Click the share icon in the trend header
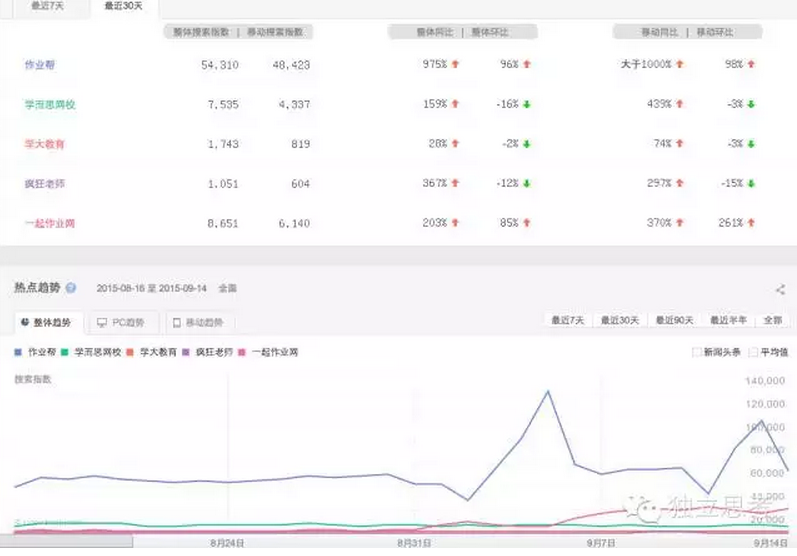Image resolution: width=797 pixels, height=556 pixels. 780,290
